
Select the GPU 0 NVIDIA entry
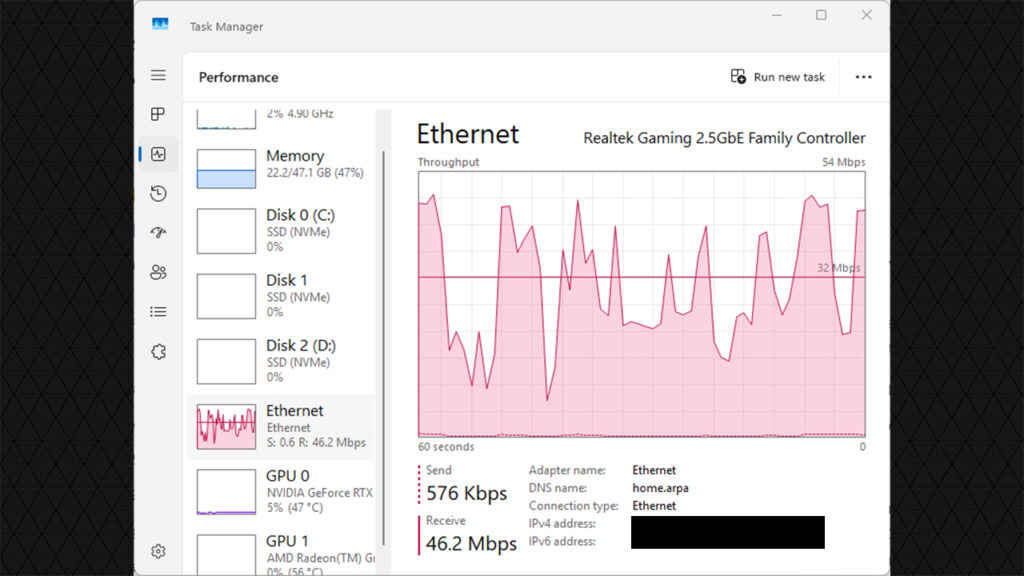click(280, 490)
